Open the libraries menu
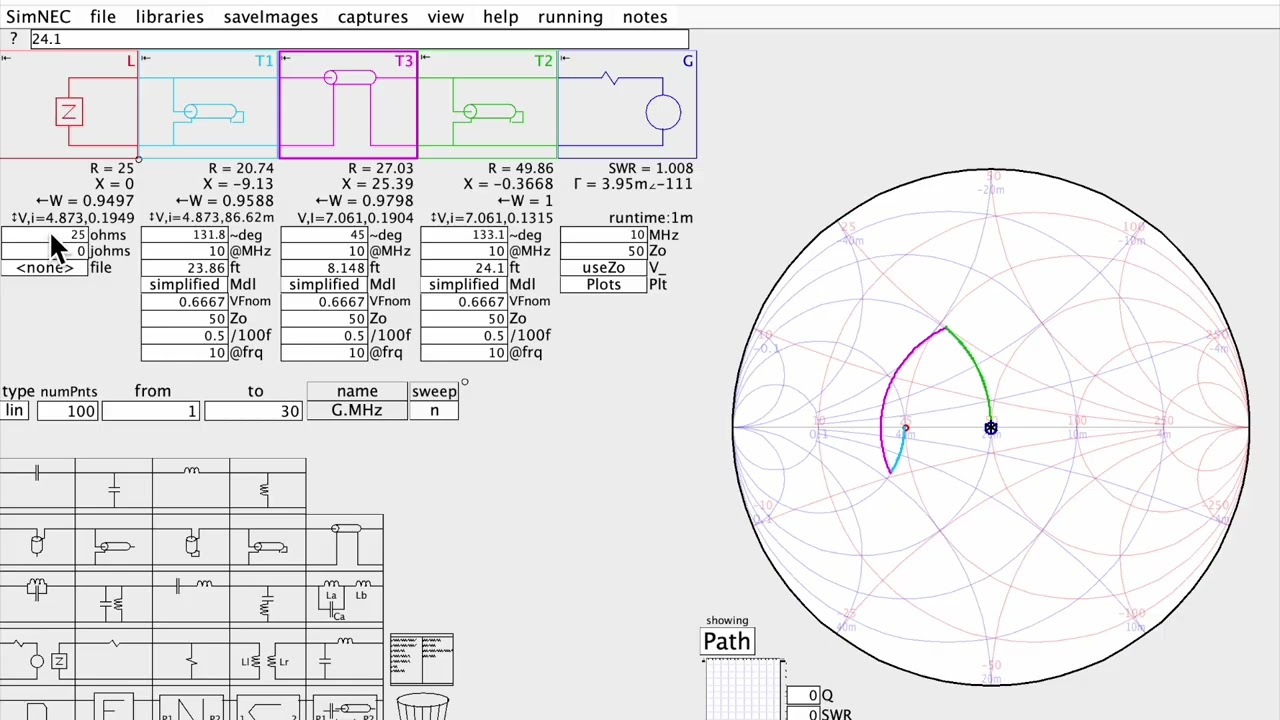The image size is (1280, 720). (x=170, y=17)
